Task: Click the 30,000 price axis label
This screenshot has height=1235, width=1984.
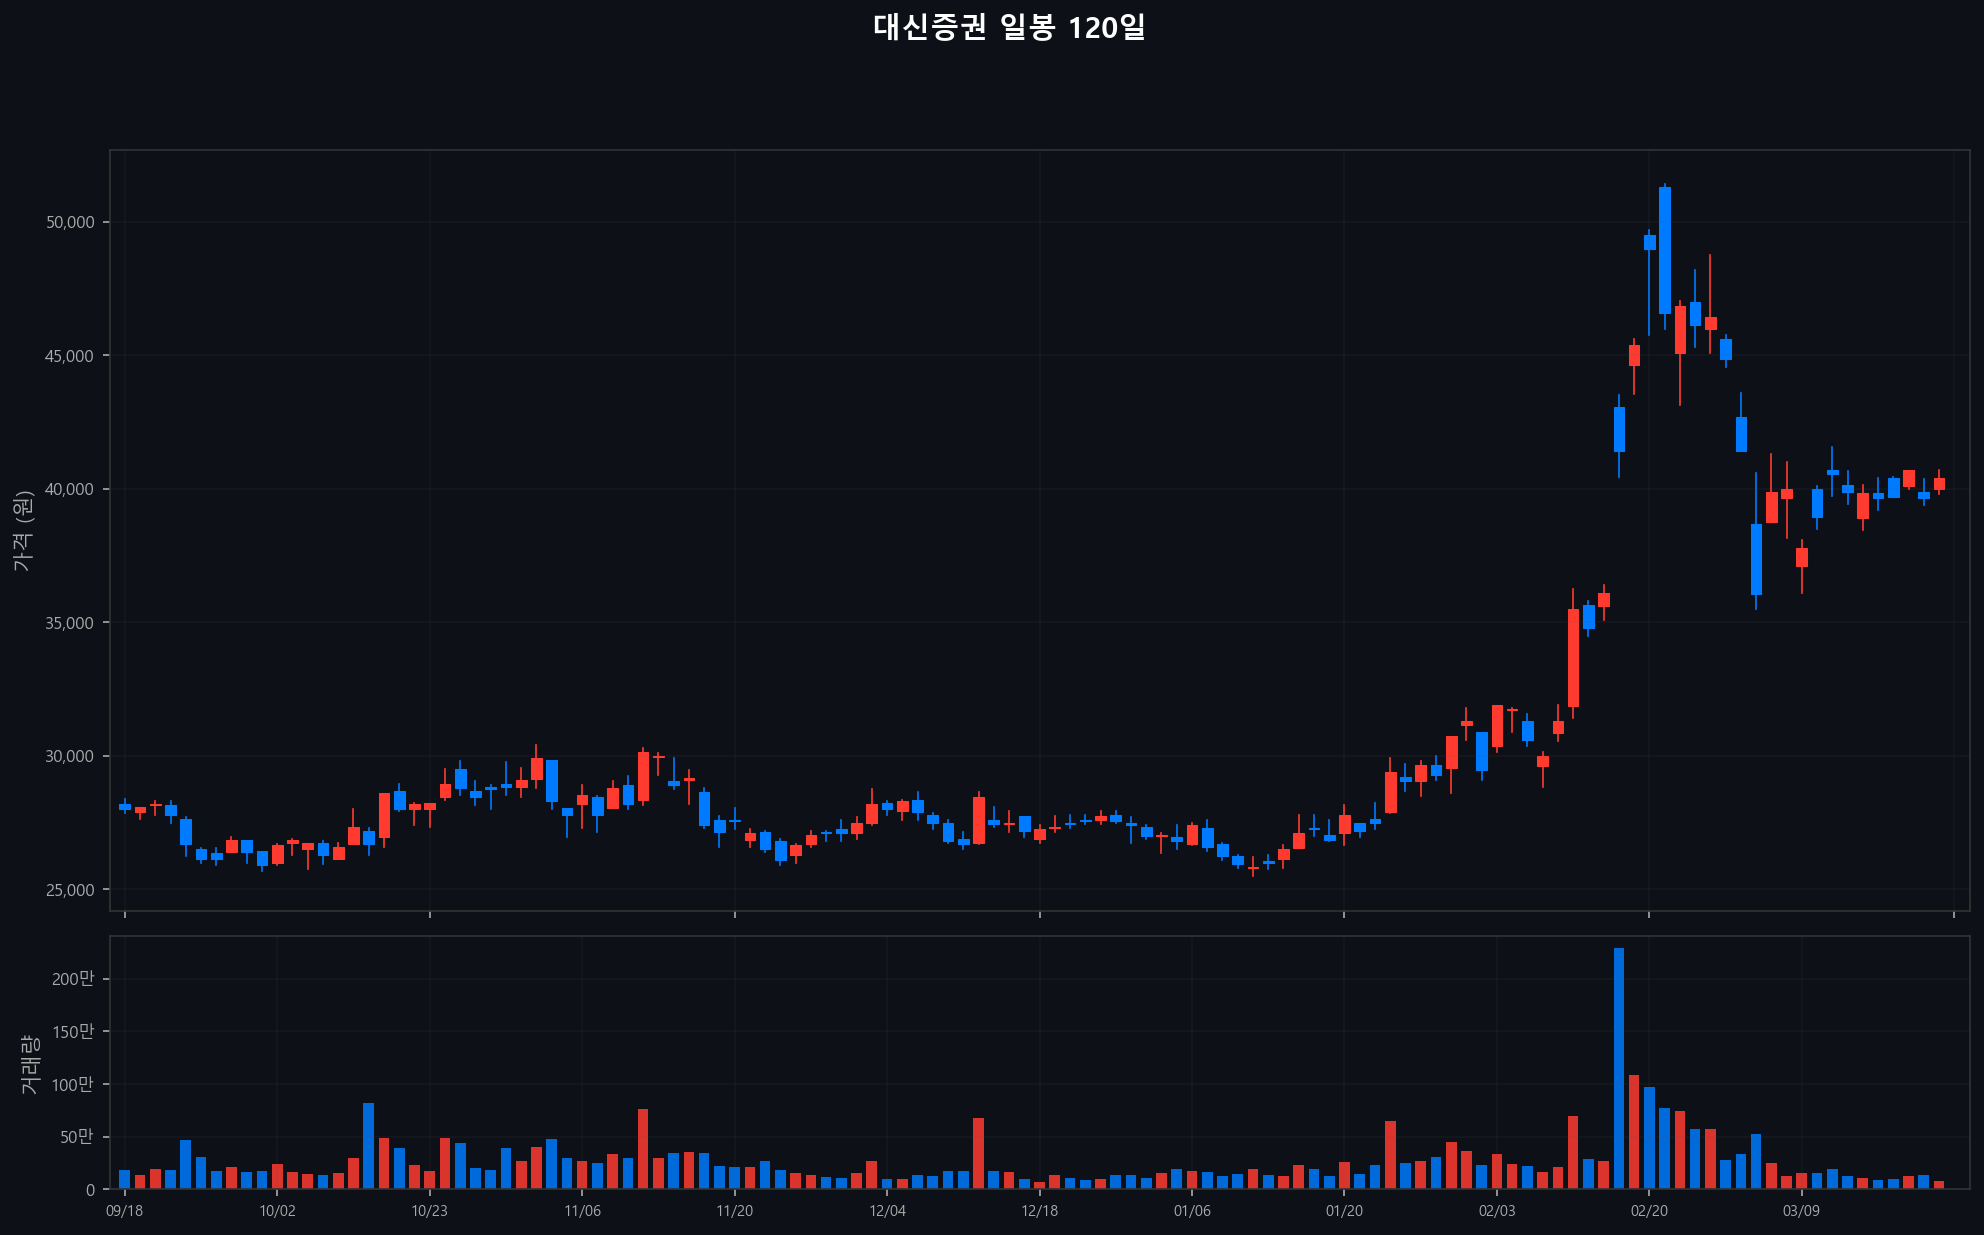Action: point(70,756)
